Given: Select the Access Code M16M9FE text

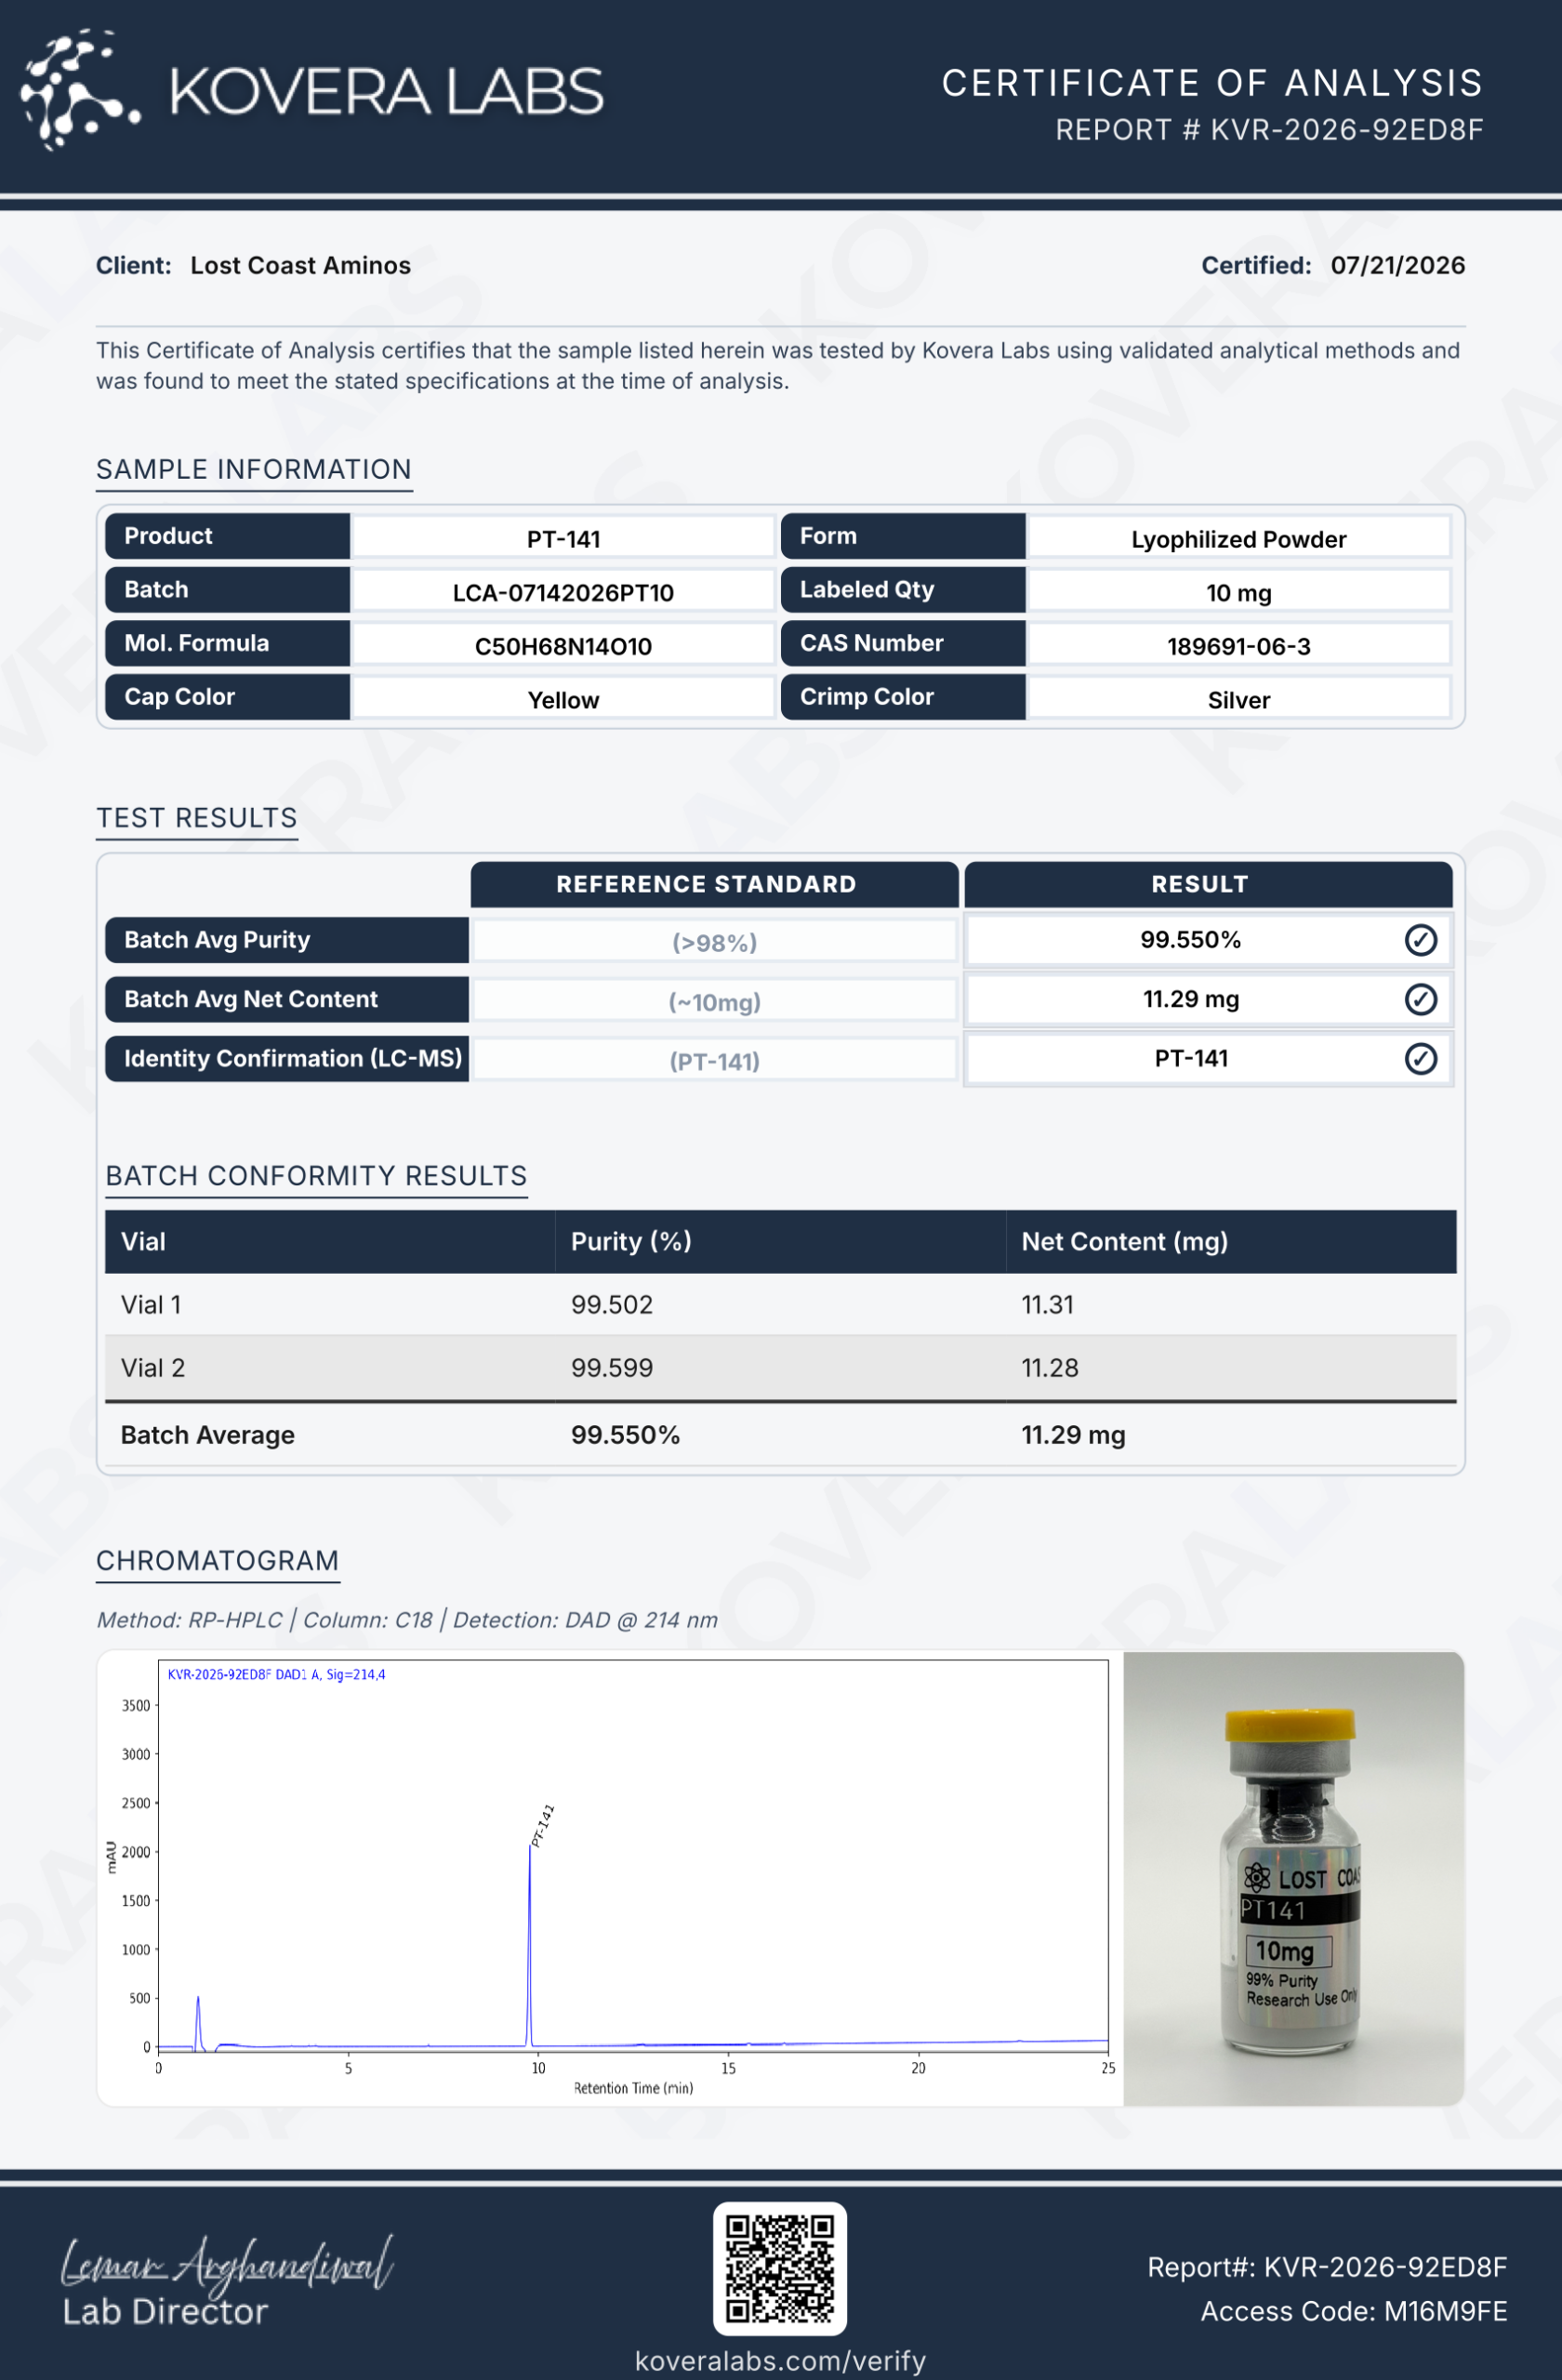Looking at the screenshot, I should 1353,2311.
